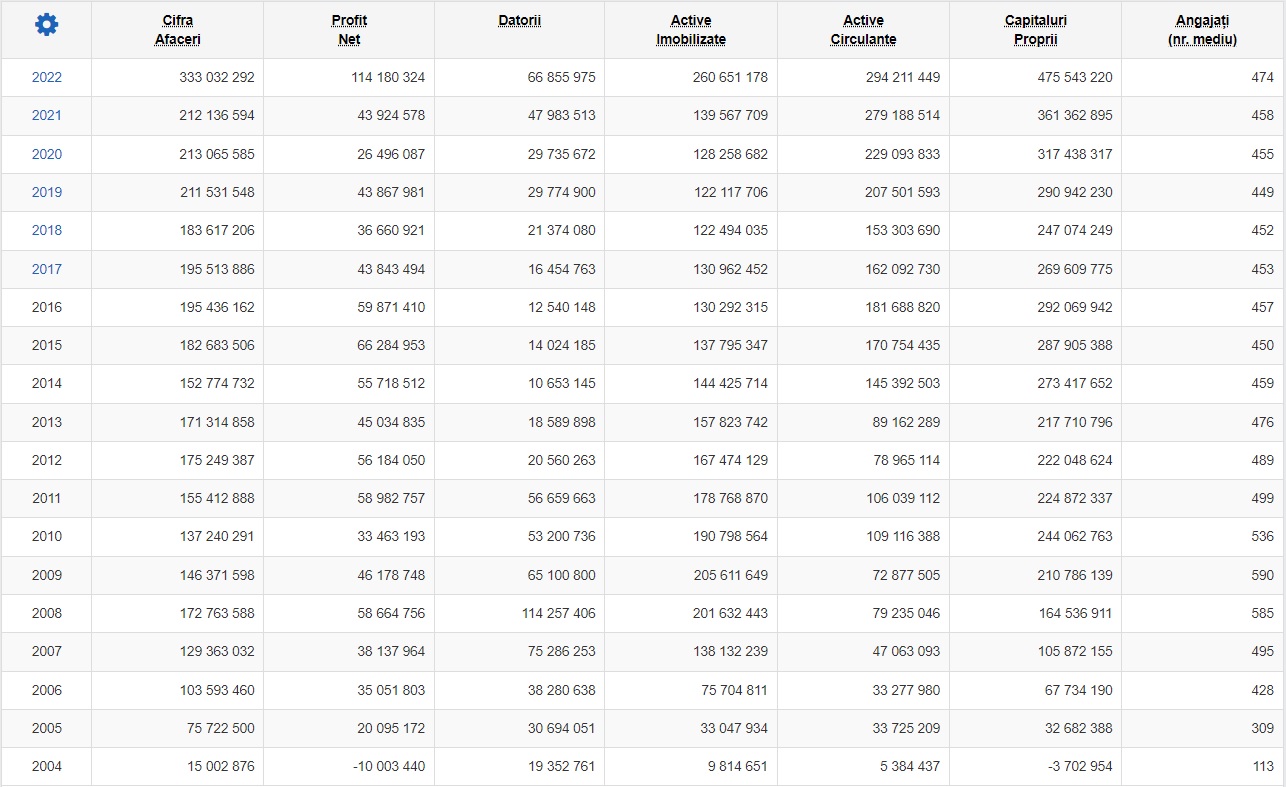
Task: Click the Angajați (nr. mediu) header
Action: click(1202, 30)
